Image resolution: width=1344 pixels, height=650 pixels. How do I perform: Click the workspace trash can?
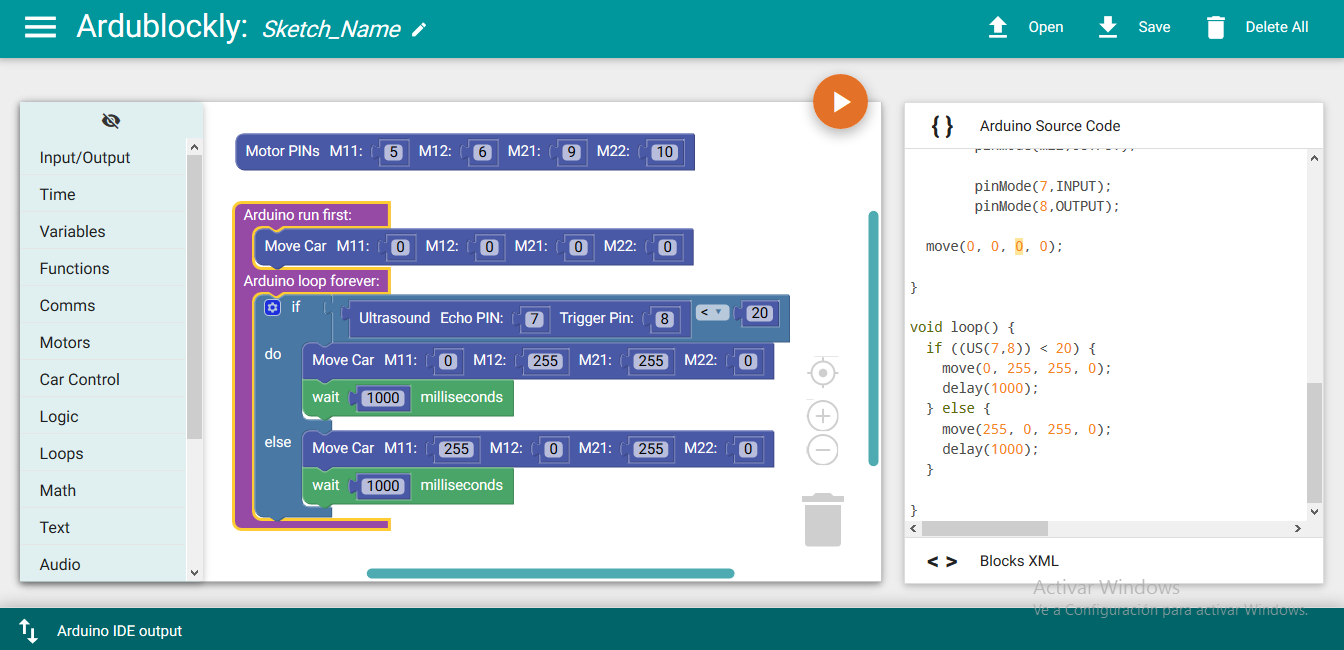click(x=823, y=519)
